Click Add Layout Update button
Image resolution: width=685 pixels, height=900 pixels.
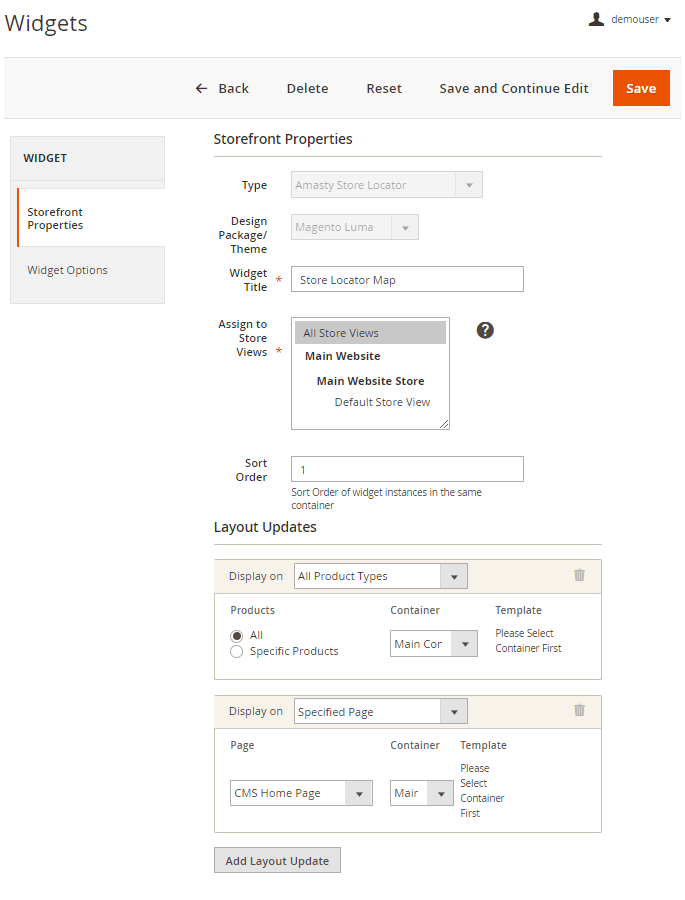point(277,861)
